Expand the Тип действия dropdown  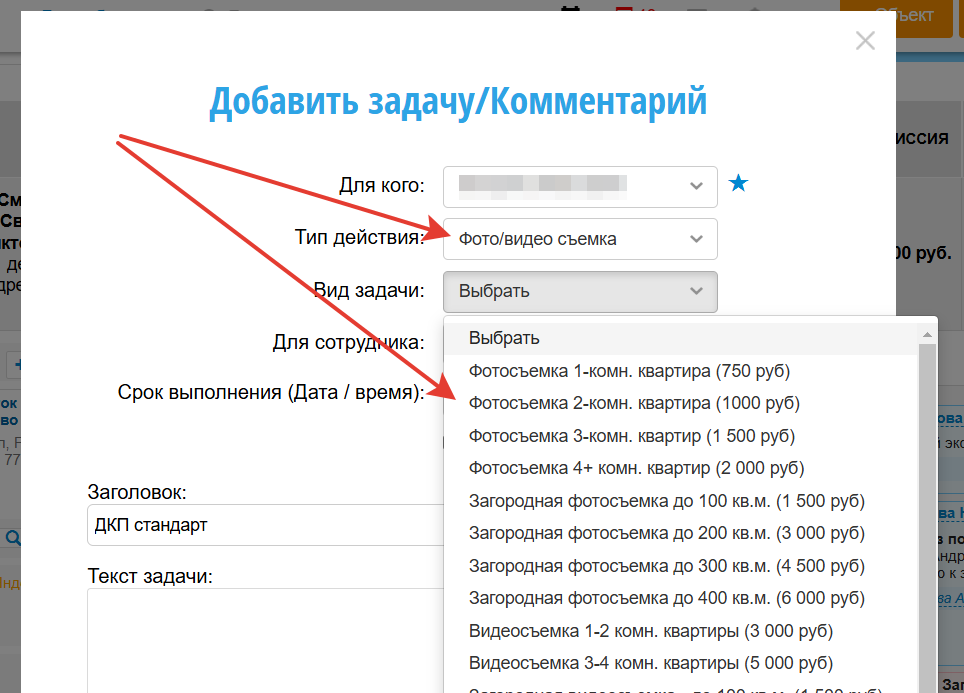[580, 239]
